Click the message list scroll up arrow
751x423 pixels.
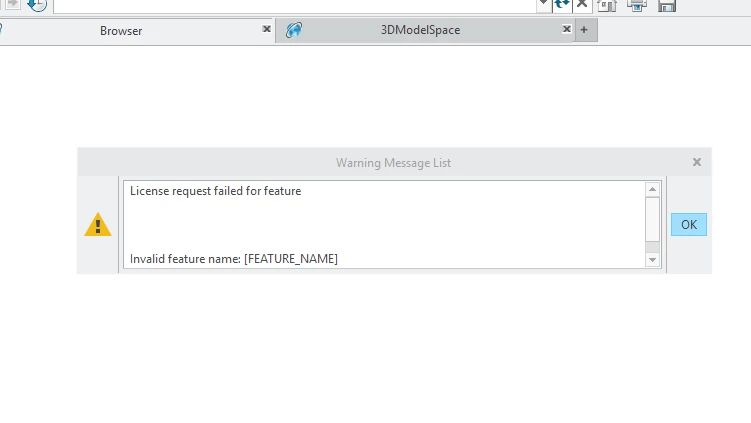pyautogui.click(x=652, y=189)
